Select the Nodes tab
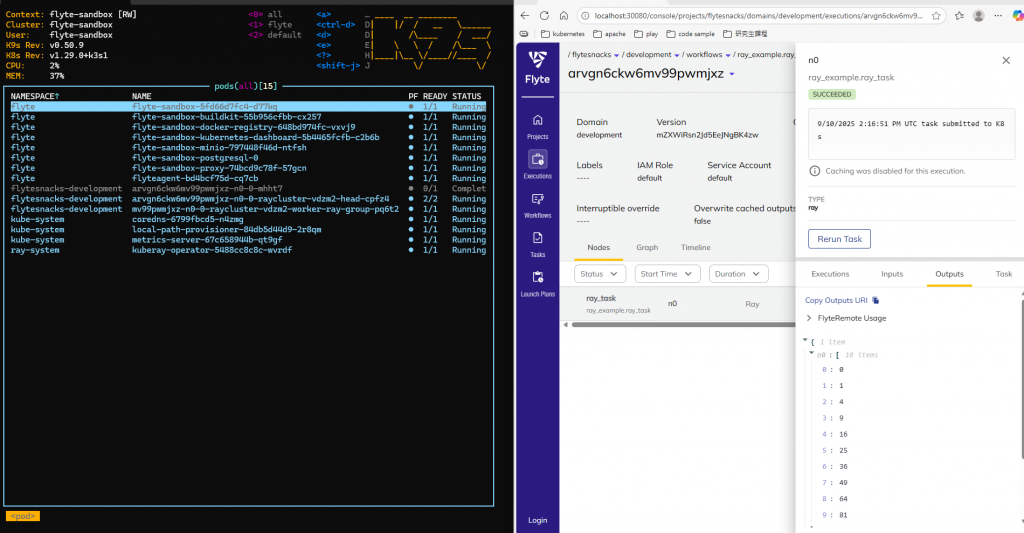Viewport: 1024px width, 533px height. tap(598, 248)
